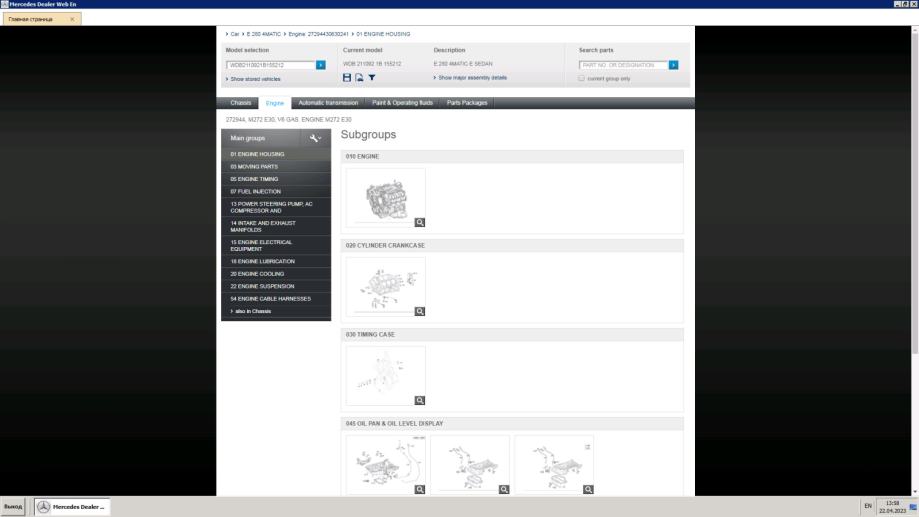Image resolution: width=919 pixels, height=517 pixels.
Task: Select main group 22 ENGINE SUSPENSION
Action: point(276,286)
